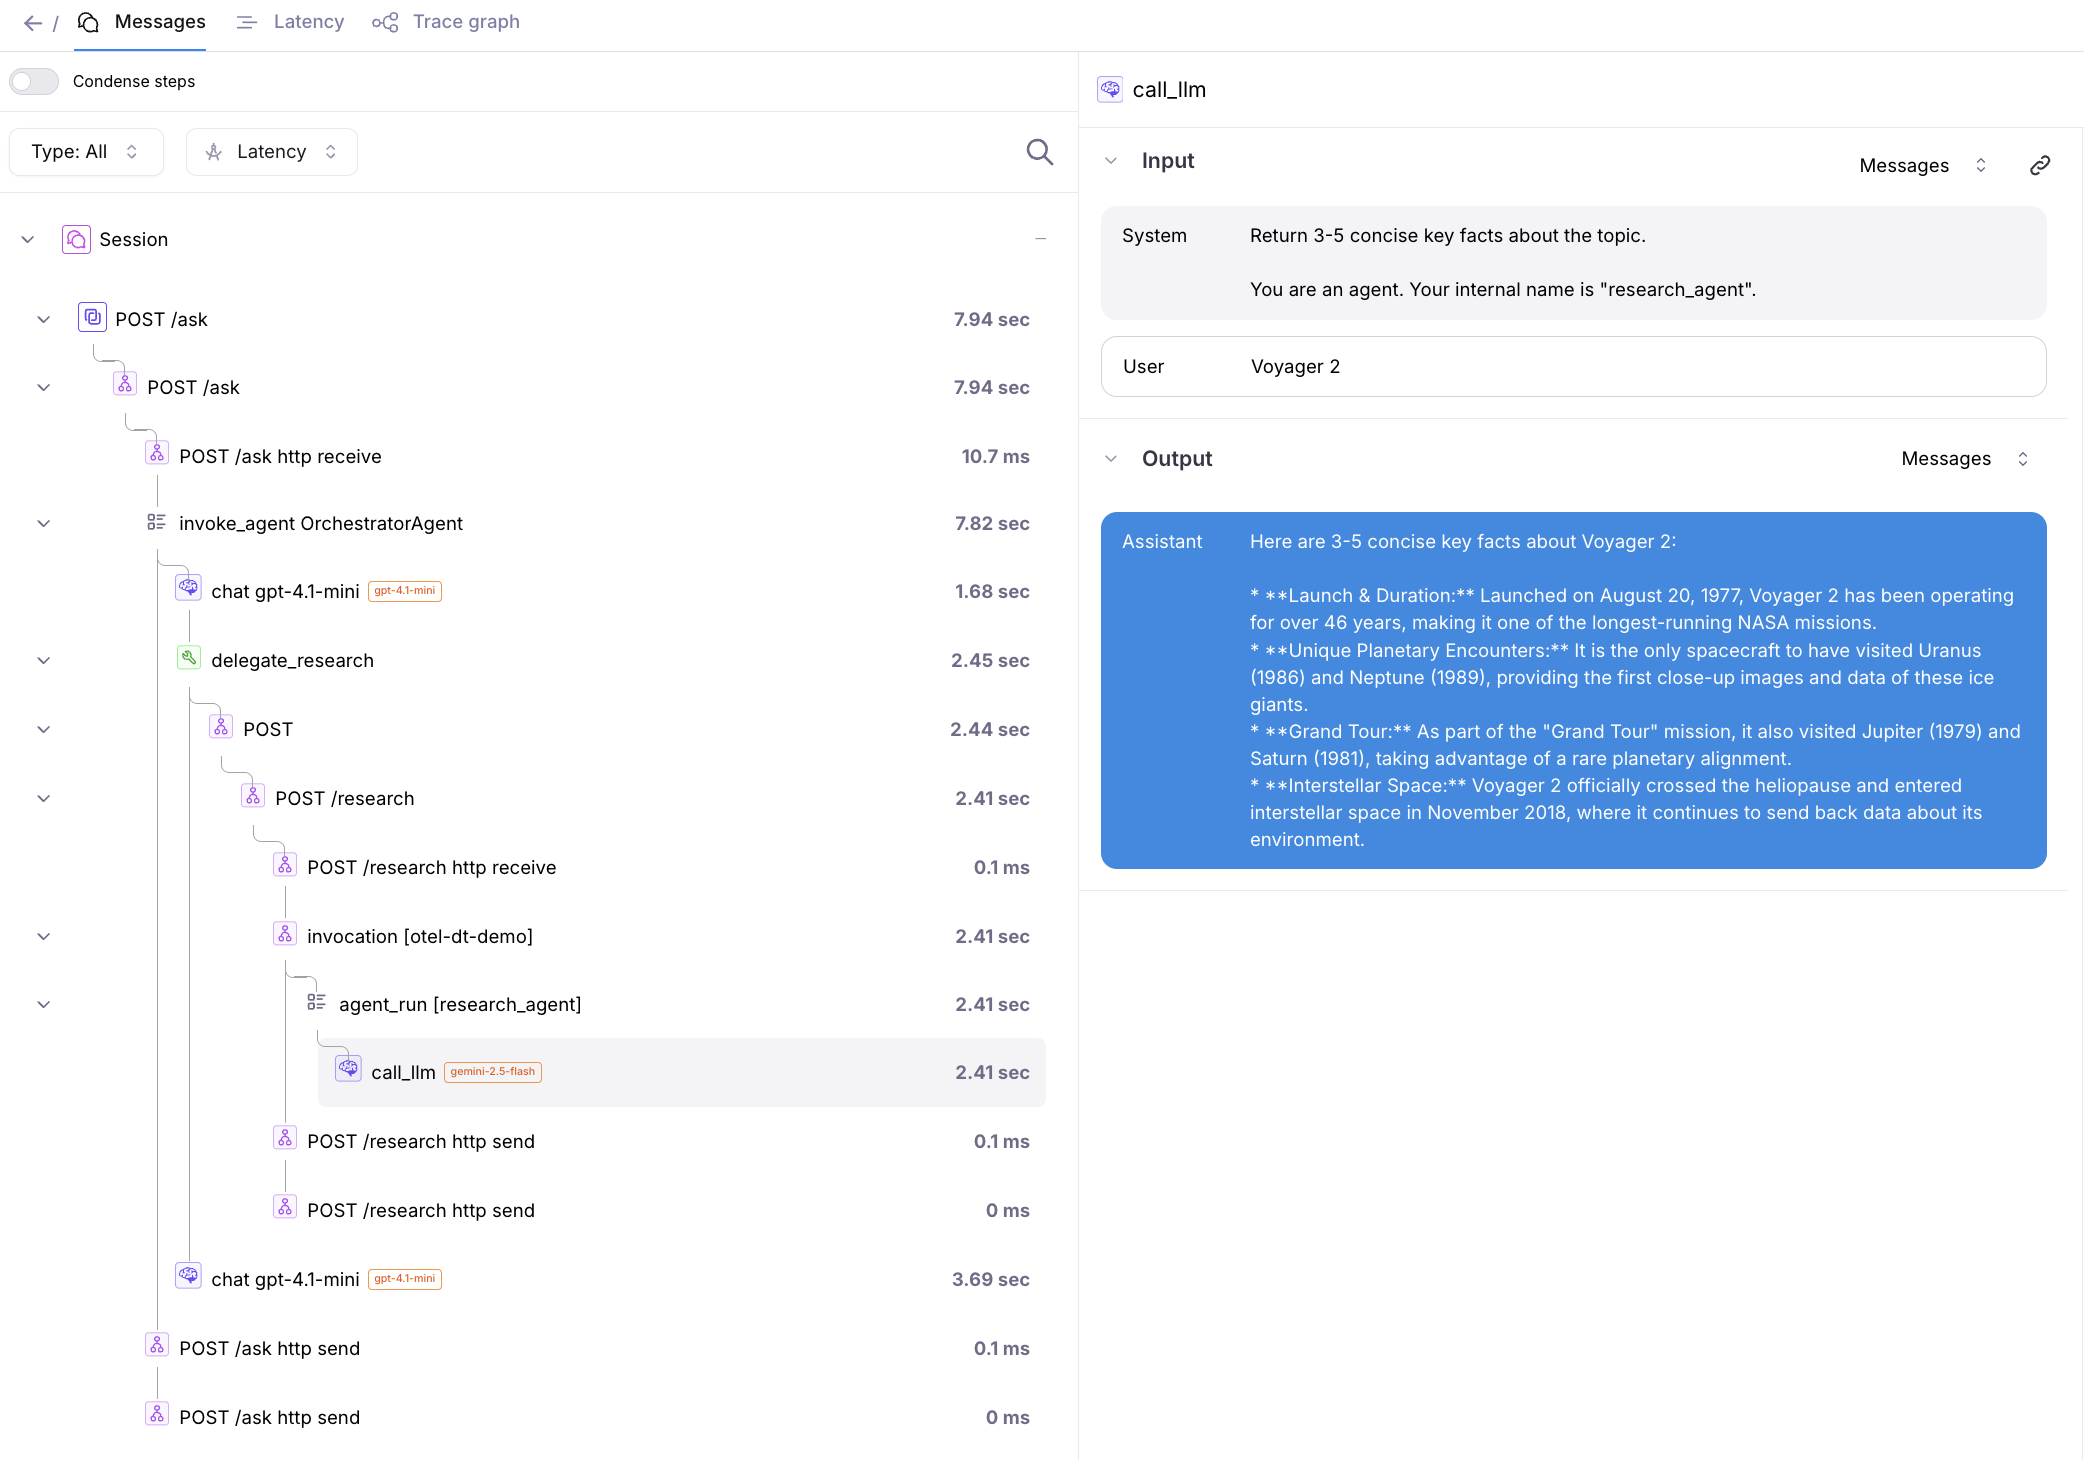Open the Latency metric dropdown
This screenshot has width=2084, height=1460.
pos(272,152)
